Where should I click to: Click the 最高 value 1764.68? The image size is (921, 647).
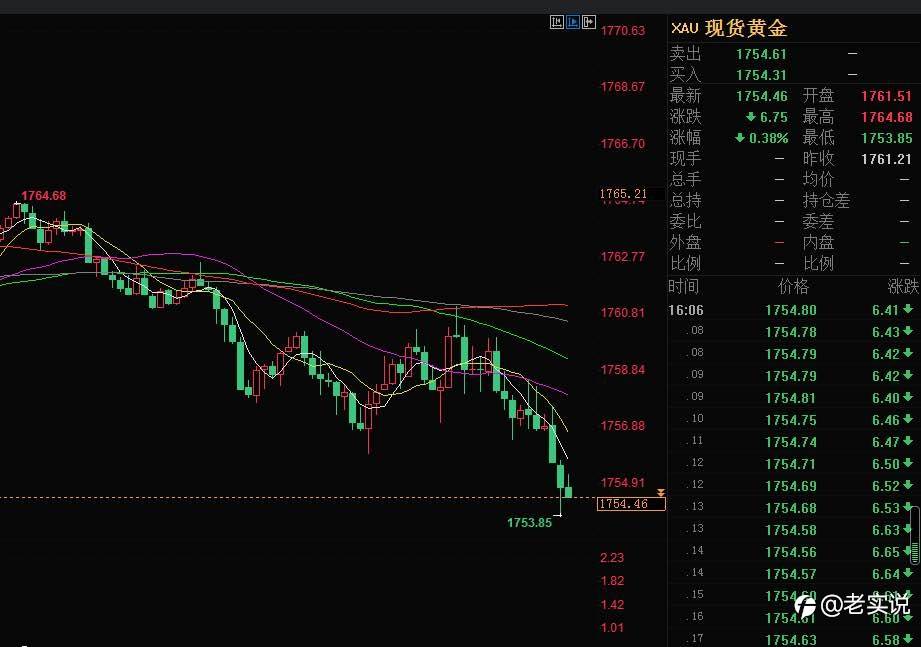(887, 117)
